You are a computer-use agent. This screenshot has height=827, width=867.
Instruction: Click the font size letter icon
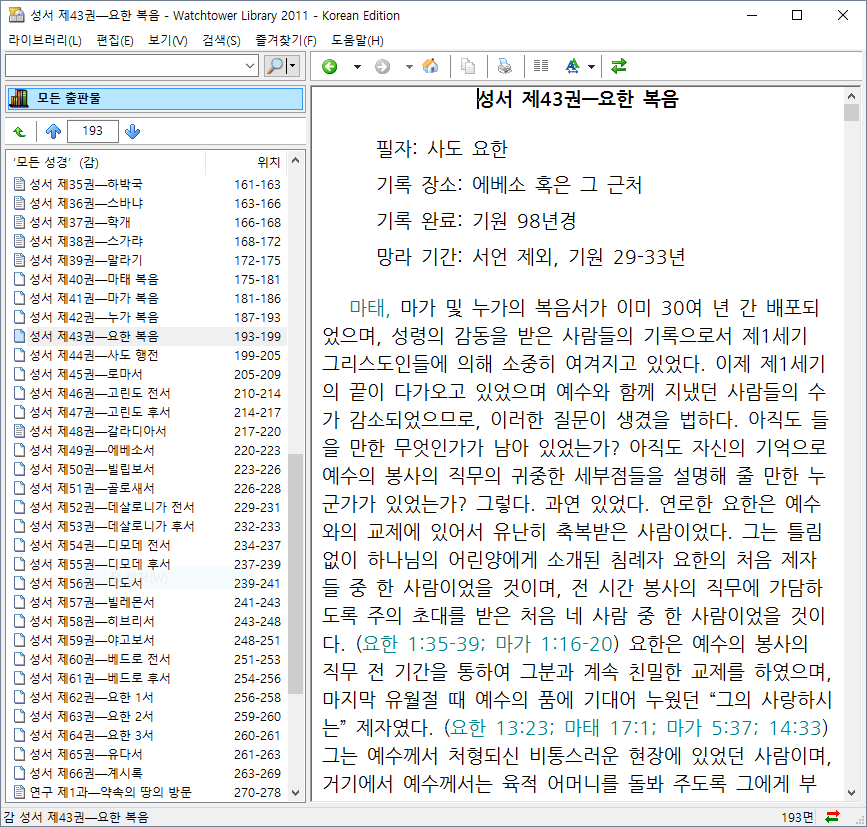[572, 66]
